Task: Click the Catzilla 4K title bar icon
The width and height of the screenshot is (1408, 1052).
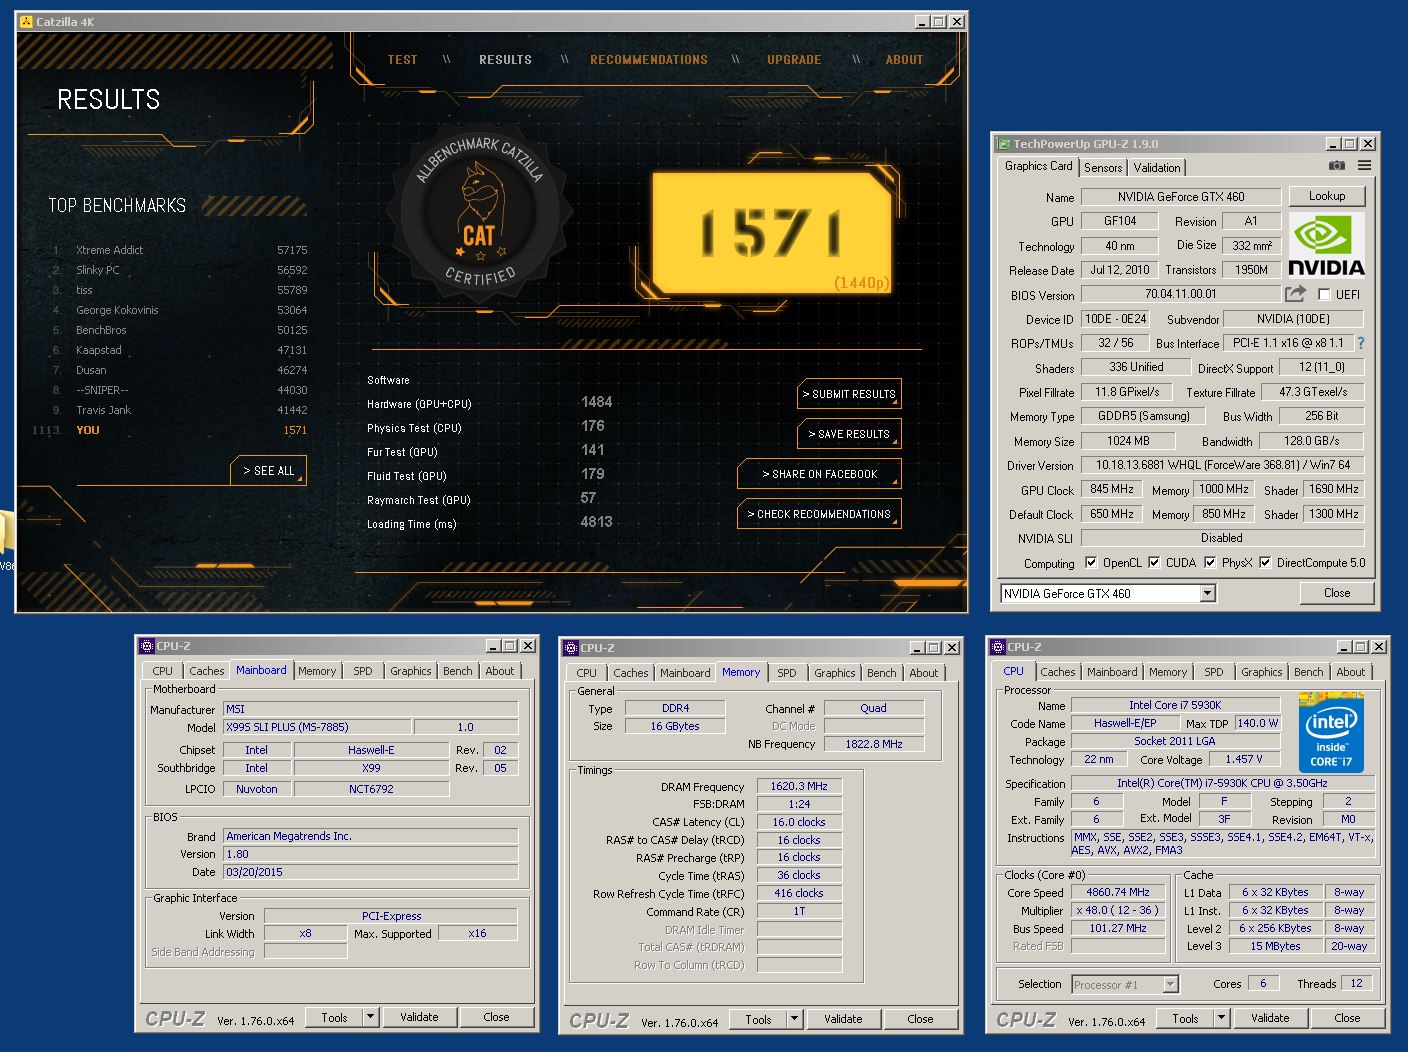Action: (26, 21)
